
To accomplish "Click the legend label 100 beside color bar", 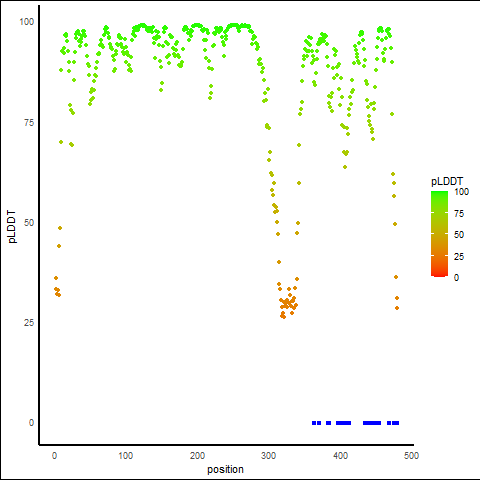I will 461,192.
